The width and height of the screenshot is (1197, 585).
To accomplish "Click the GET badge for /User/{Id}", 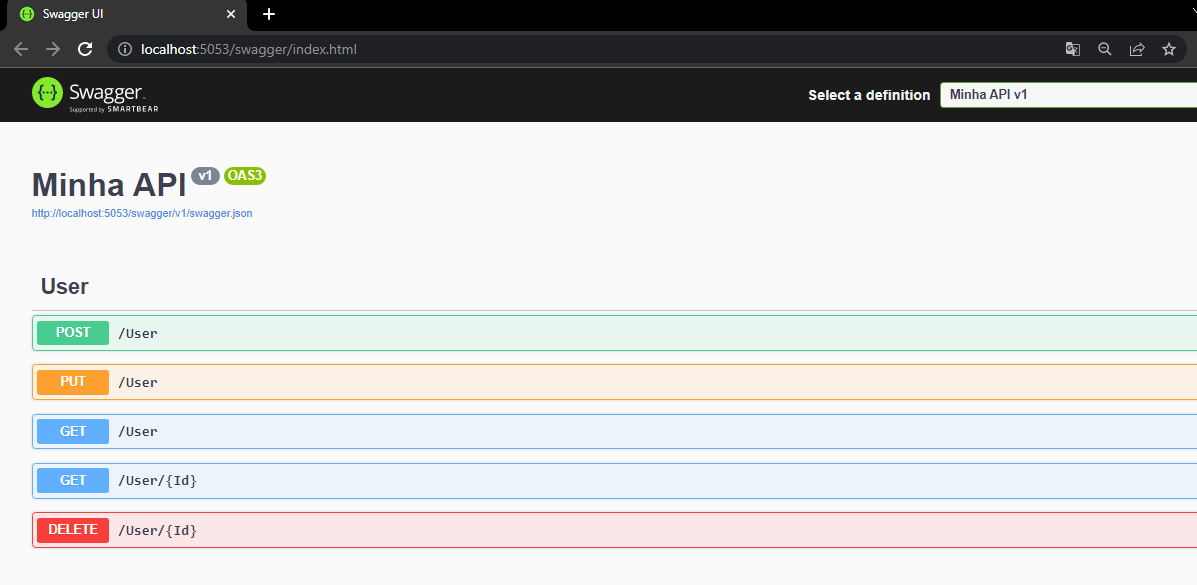I will (x=73, y=480).
